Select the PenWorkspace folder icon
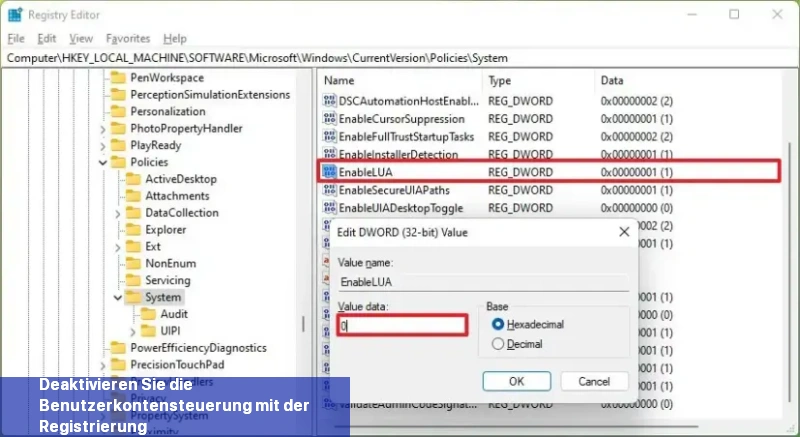Screen dimensions: 800x437 click(x=118, y=78)
